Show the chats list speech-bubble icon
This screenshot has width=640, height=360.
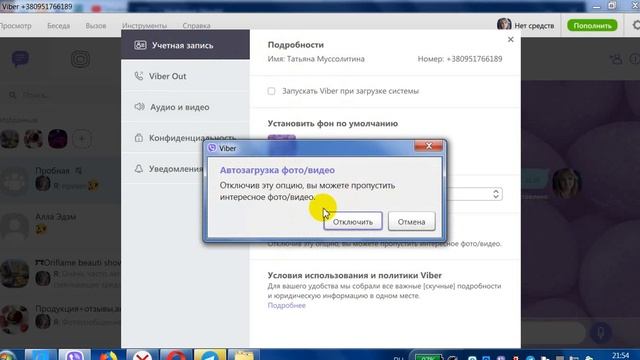20,59
